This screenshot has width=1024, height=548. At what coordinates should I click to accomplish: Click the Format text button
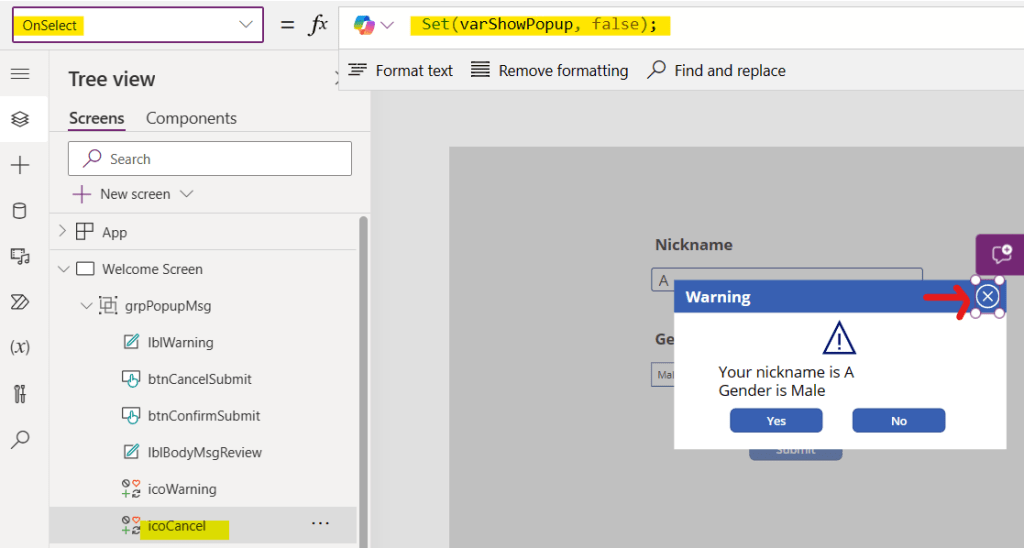pos(400,70)
